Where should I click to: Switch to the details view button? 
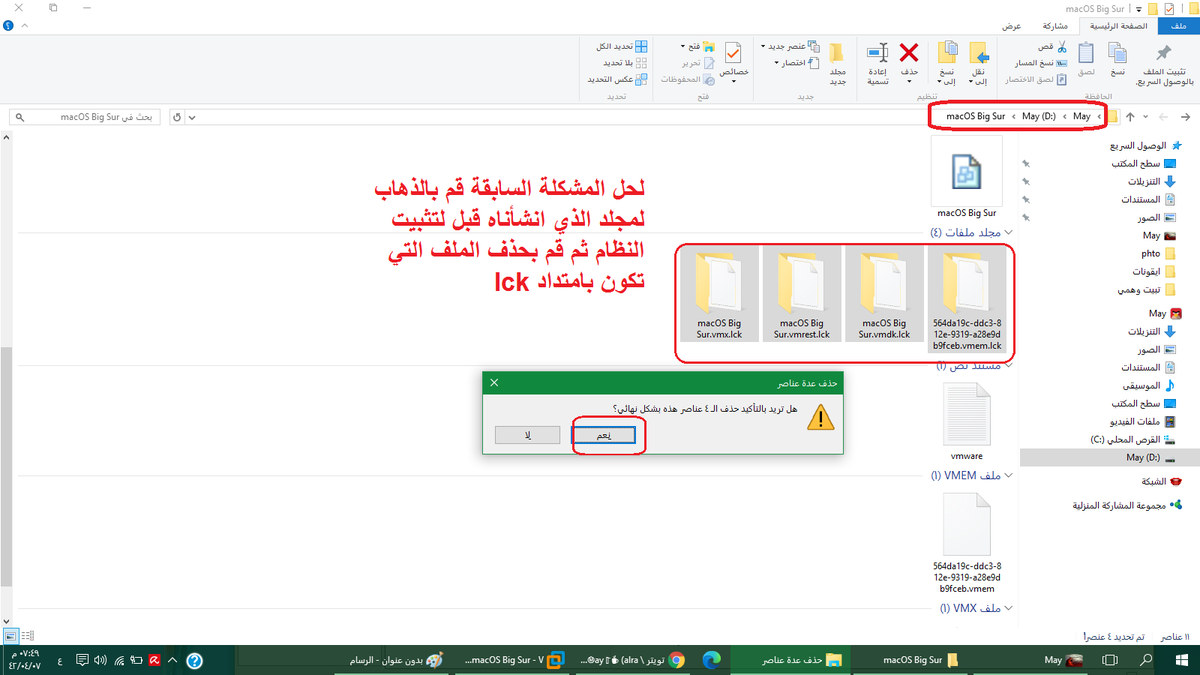coord(27,635)
